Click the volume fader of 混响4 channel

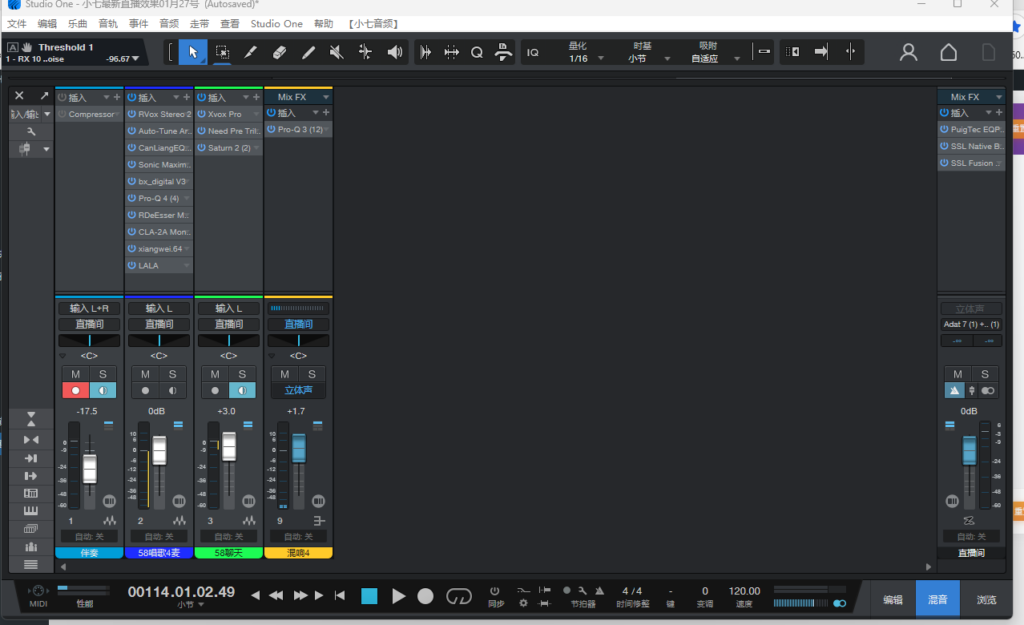(298, 447)
